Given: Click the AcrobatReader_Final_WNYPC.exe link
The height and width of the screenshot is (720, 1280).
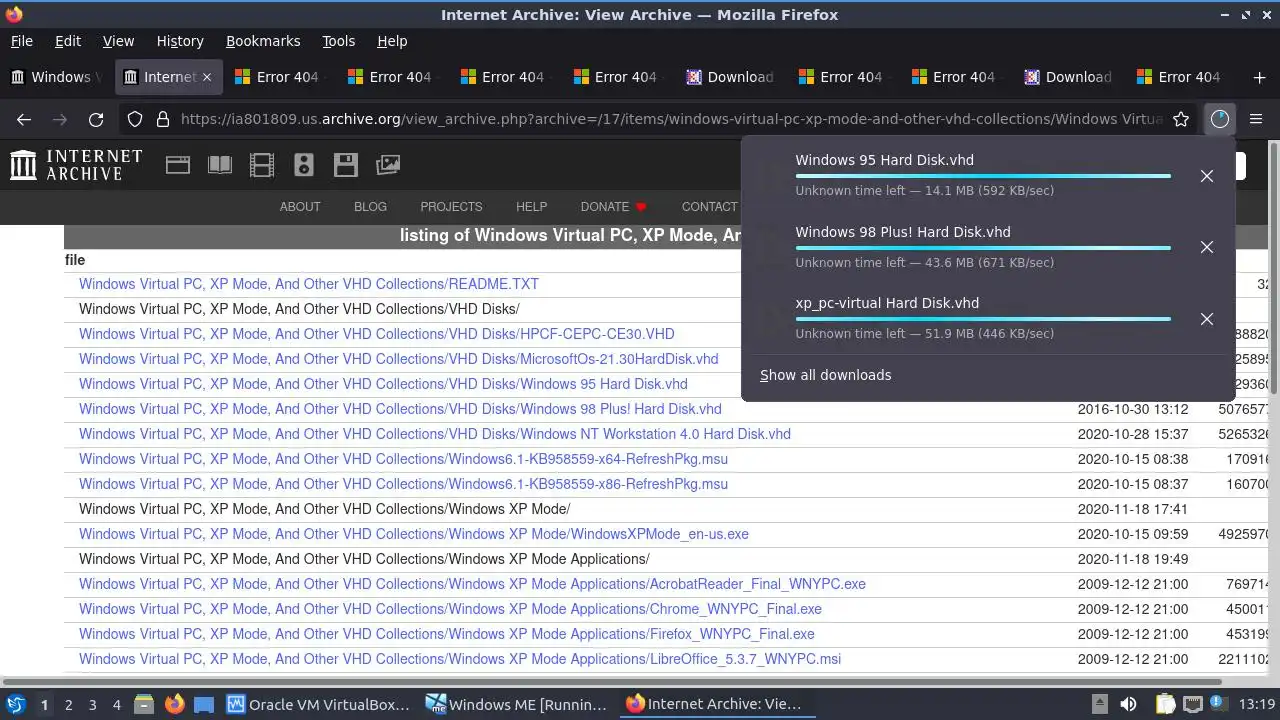Looking at the screenshot, I should tap(472, 584).
